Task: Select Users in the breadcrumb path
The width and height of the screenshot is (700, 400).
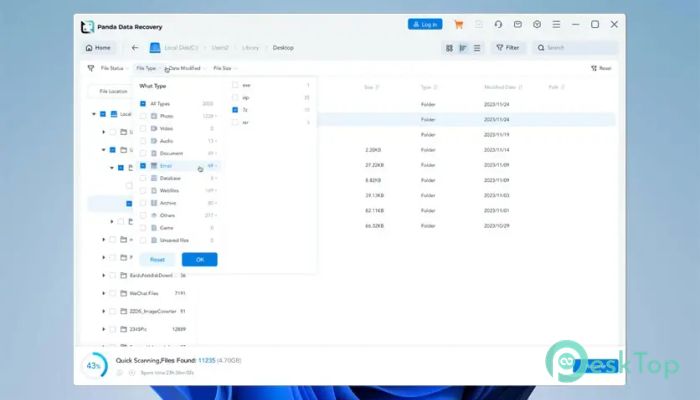Action: 220,48
